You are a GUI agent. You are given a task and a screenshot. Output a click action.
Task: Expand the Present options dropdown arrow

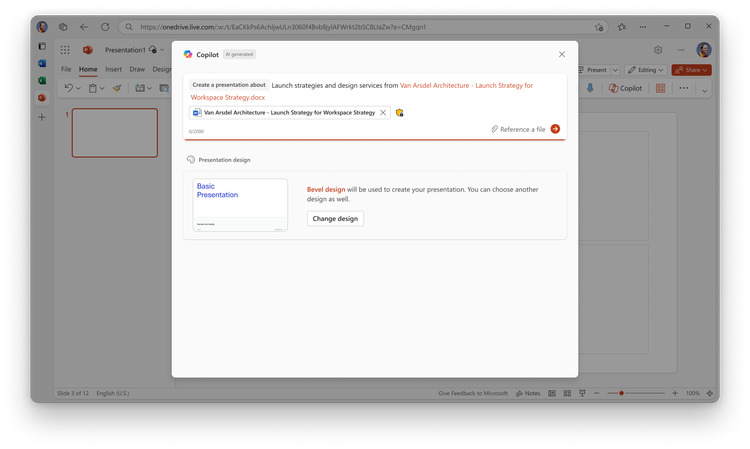[615, 70]
